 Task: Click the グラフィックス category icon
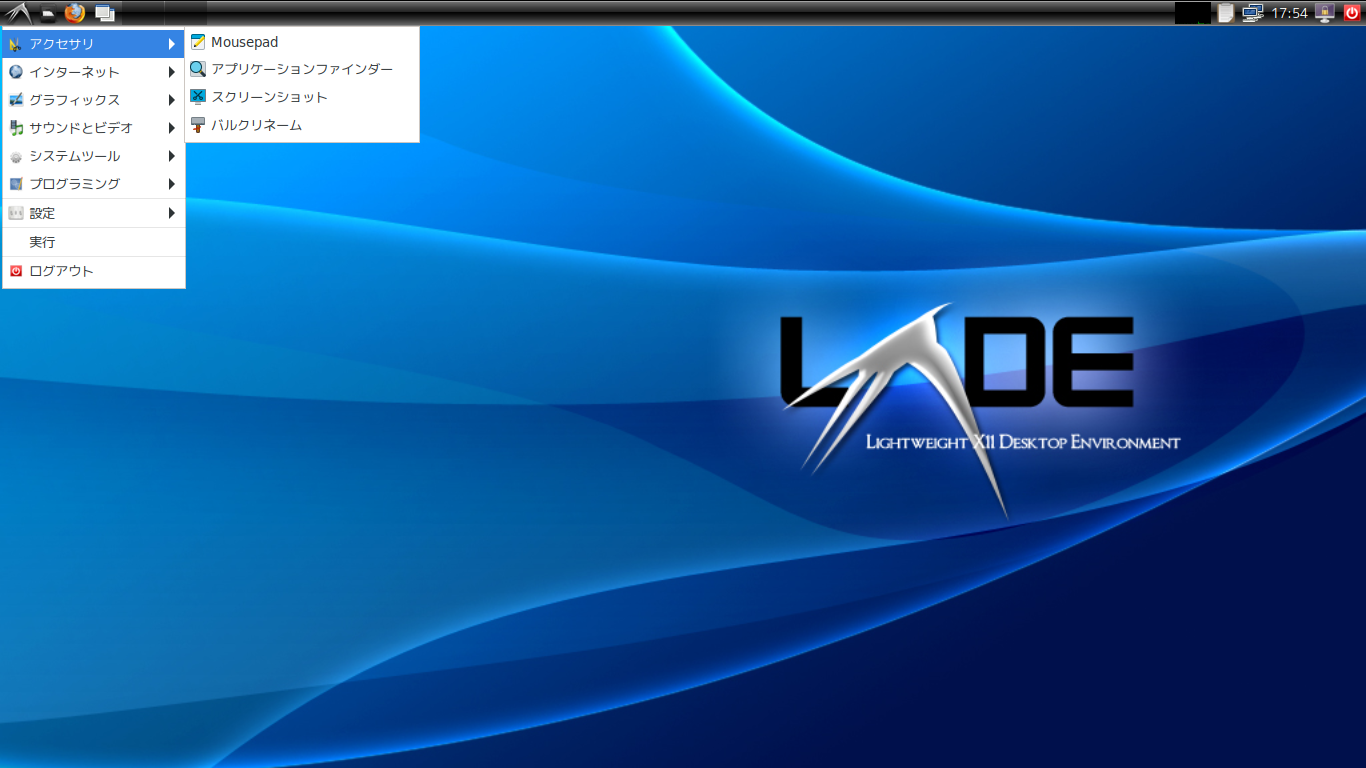click(16, 100)
